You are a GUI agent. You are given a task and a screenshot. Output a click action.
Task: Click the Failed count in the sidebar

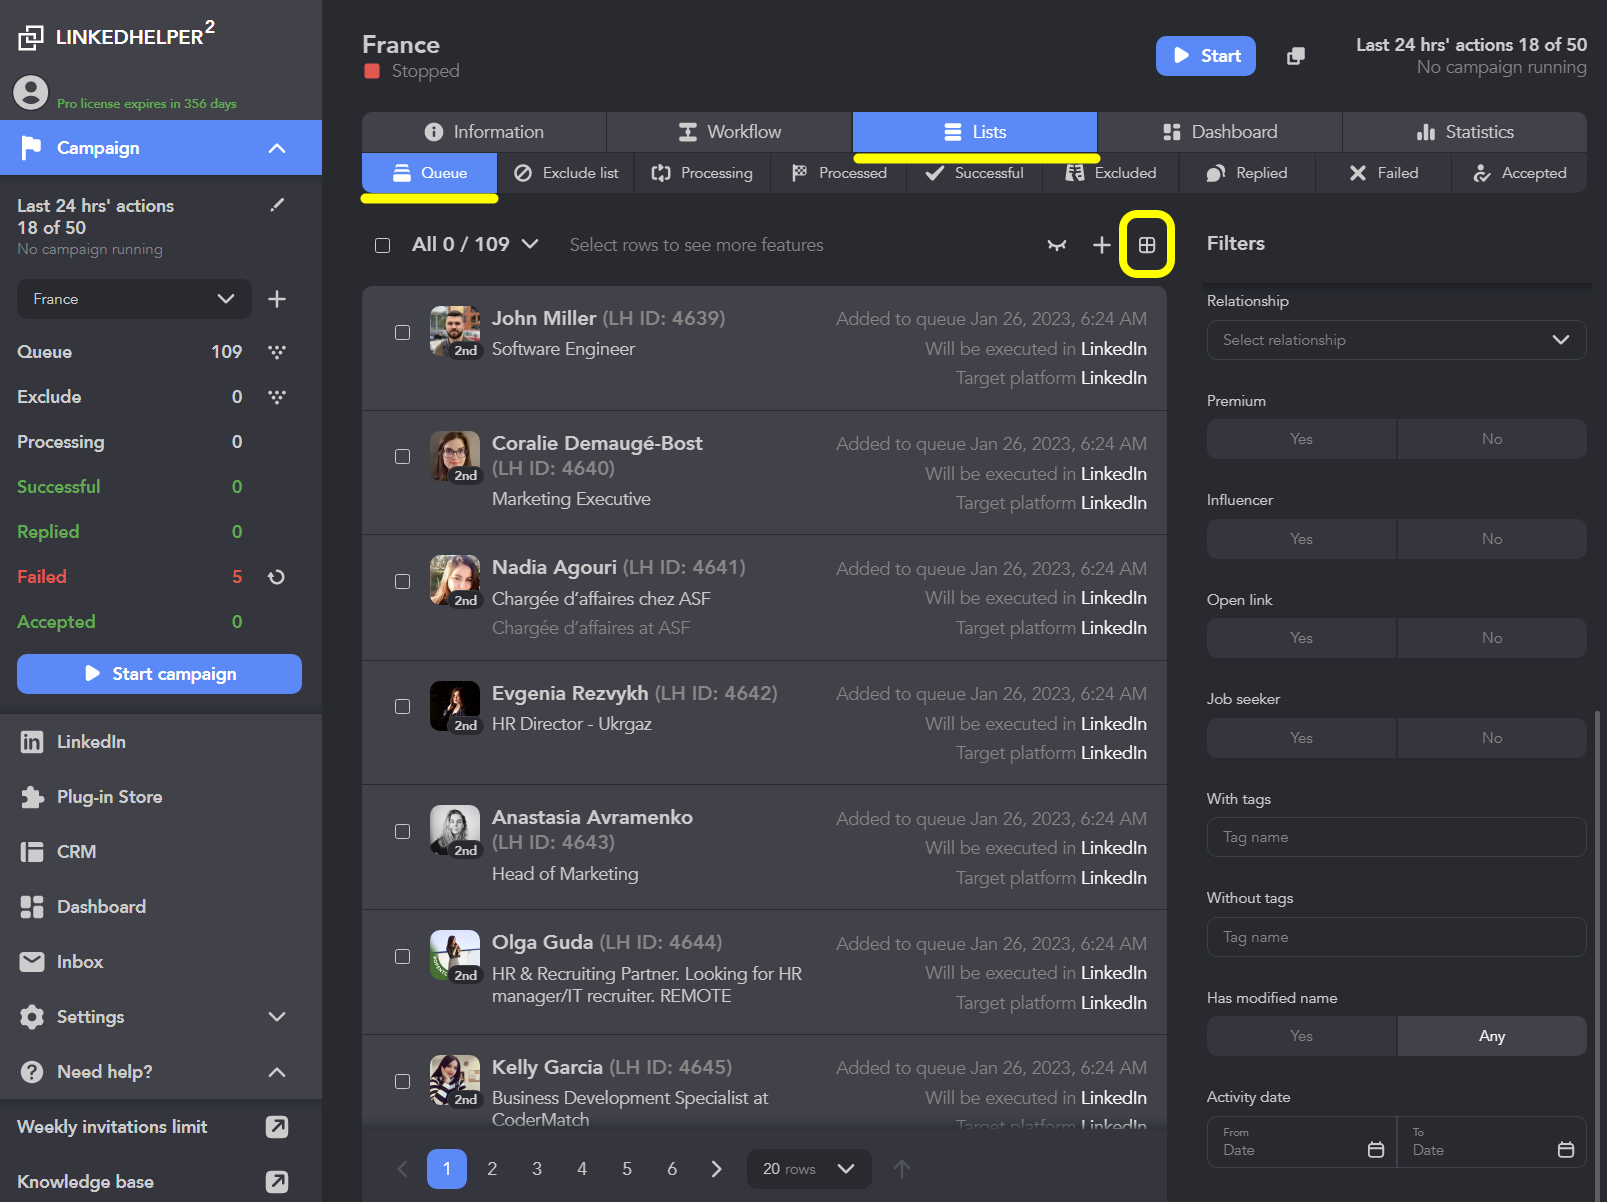(237, 577)
